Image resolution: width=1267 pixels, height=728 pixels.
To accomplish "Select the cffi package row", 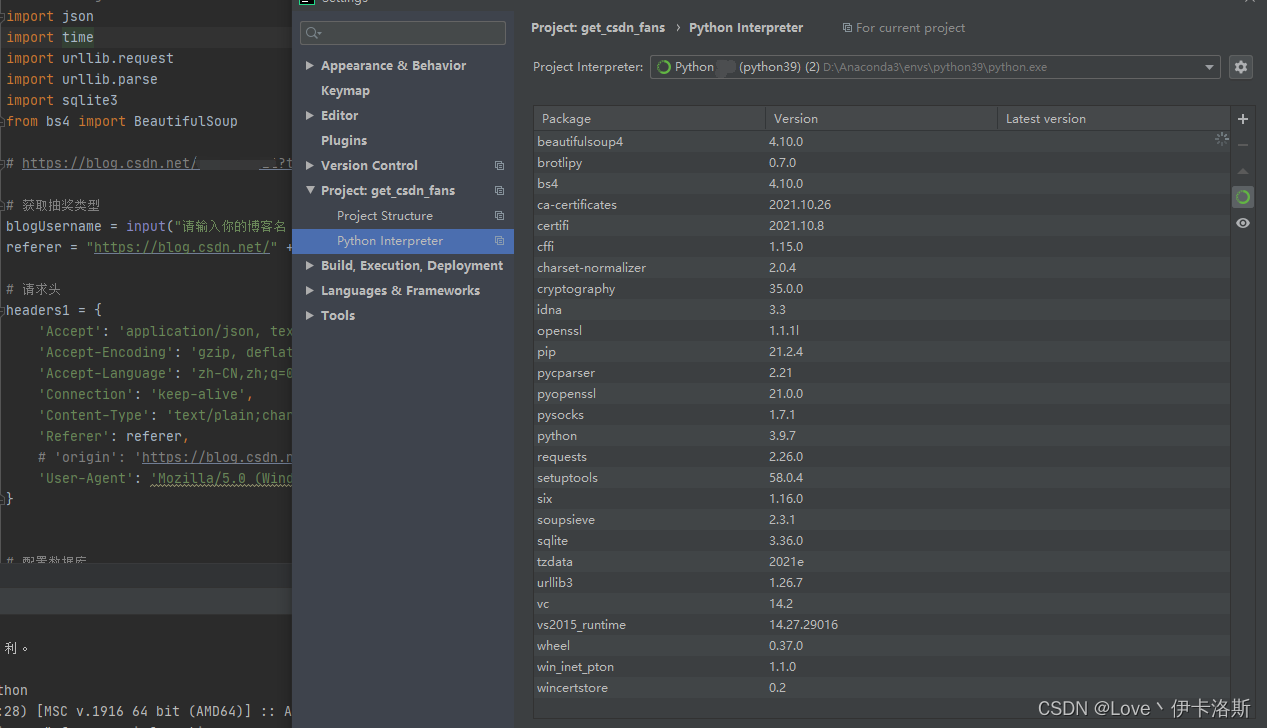I will pos(881,246).
